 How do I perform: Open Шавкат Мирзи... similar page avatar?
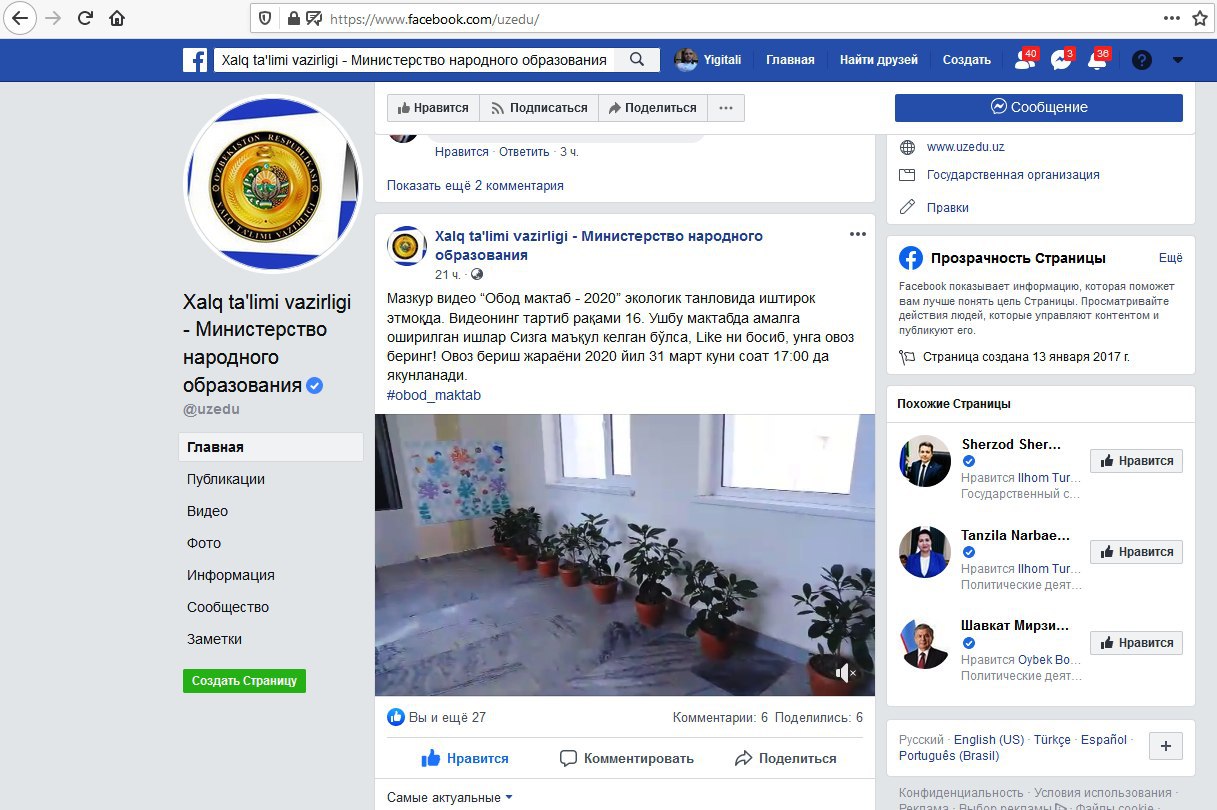925,642
